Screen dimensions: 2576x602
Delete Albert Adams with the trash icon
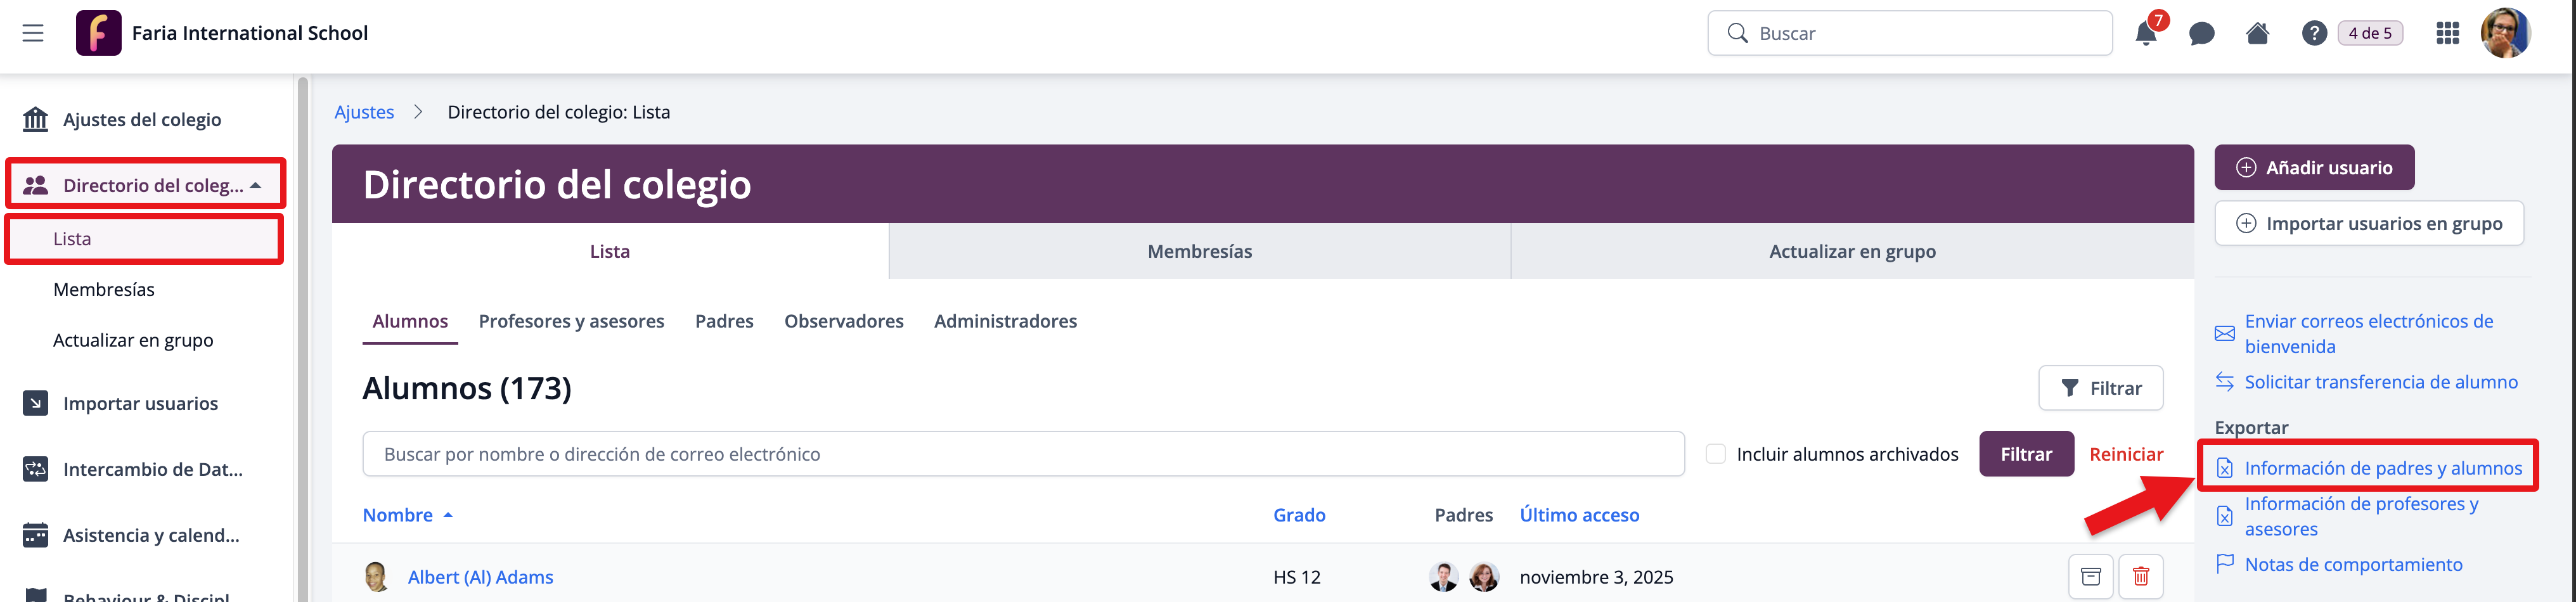[2140, 576]
